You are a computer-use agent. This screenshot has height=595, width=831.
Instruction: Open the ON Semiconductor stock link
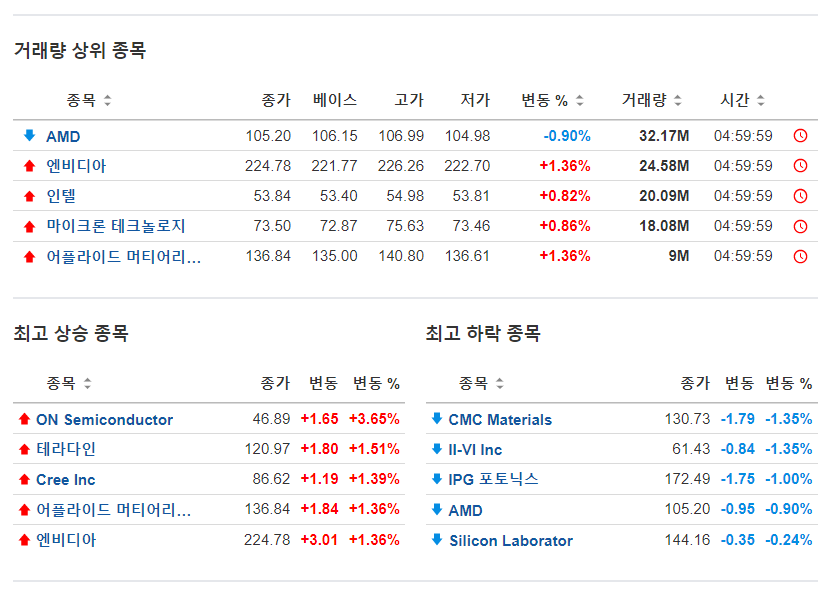click(x=104, y=420)
